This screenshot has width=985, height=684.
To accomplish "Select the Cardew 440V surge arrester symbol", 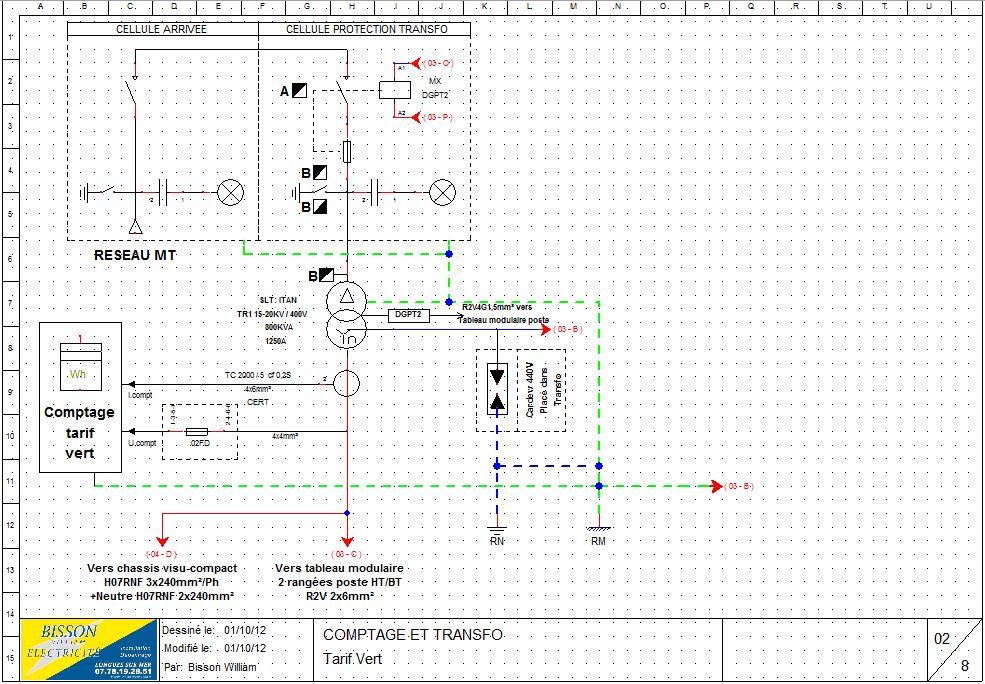I will tap(497, 389).
